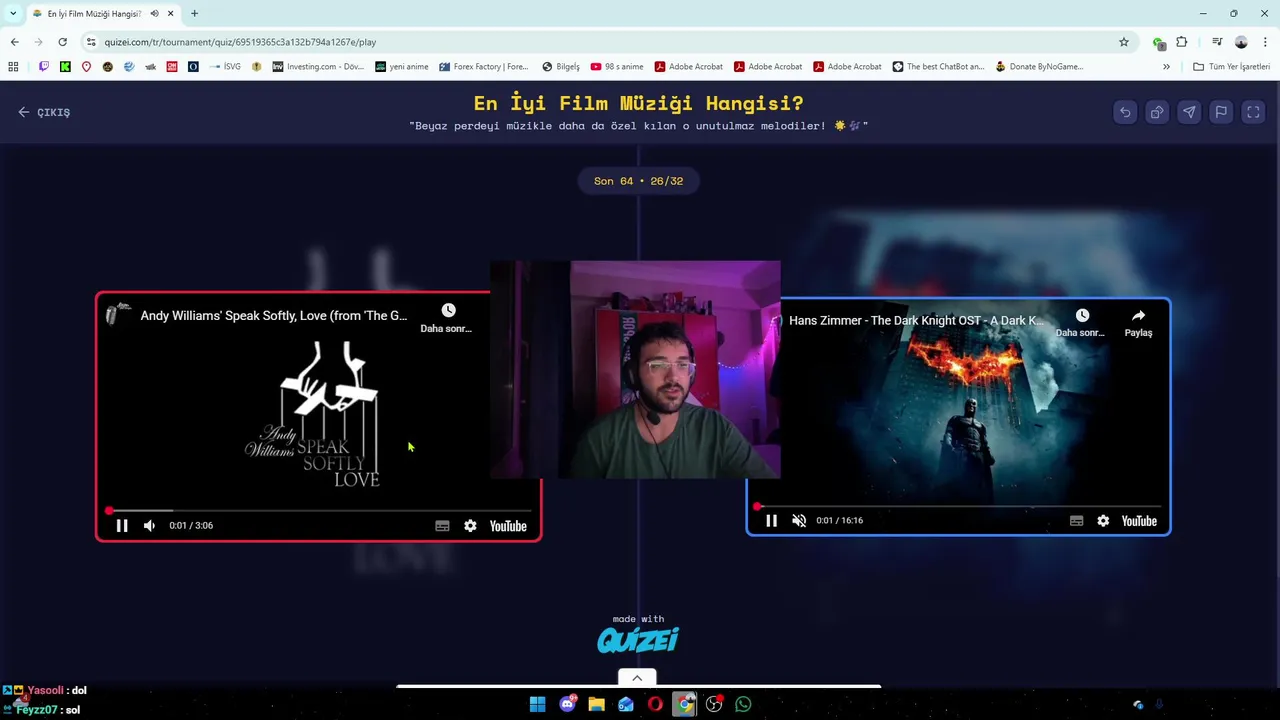Open settings gear on Dark Knight video
This screenshot has width=1280, height=720.
[1103, 521]
